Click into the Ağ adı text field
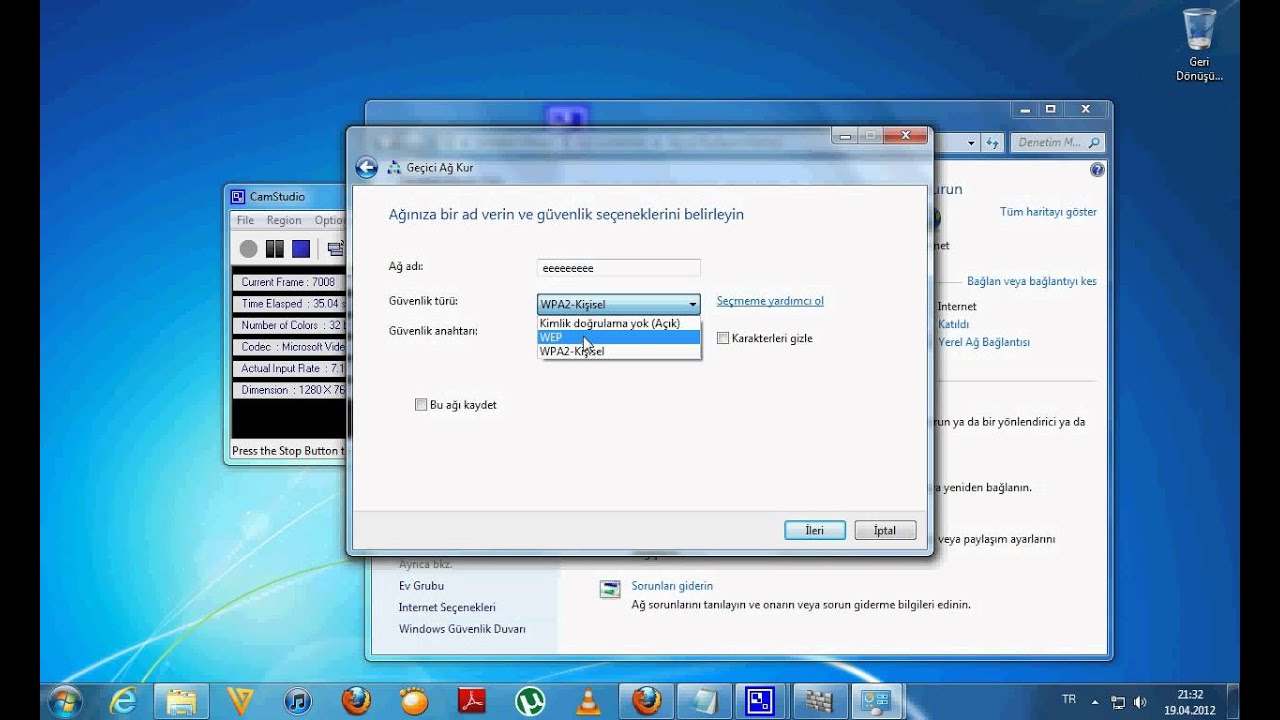1280x720 pixels. [619, 268]
